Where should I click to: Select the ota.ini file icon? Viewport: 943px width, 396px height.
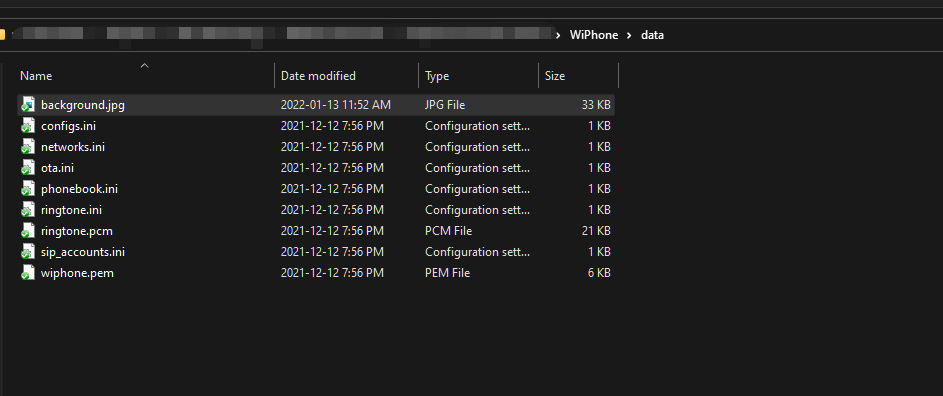28,168
